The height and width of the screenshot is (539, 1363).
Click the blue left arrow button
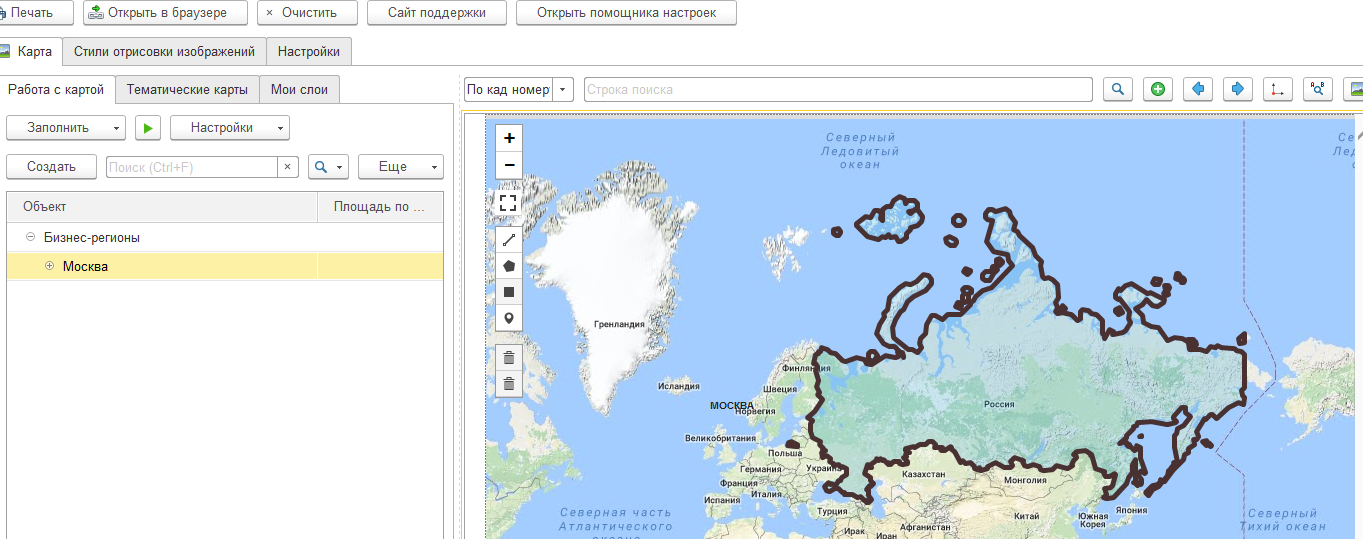tap(1198, 89)
